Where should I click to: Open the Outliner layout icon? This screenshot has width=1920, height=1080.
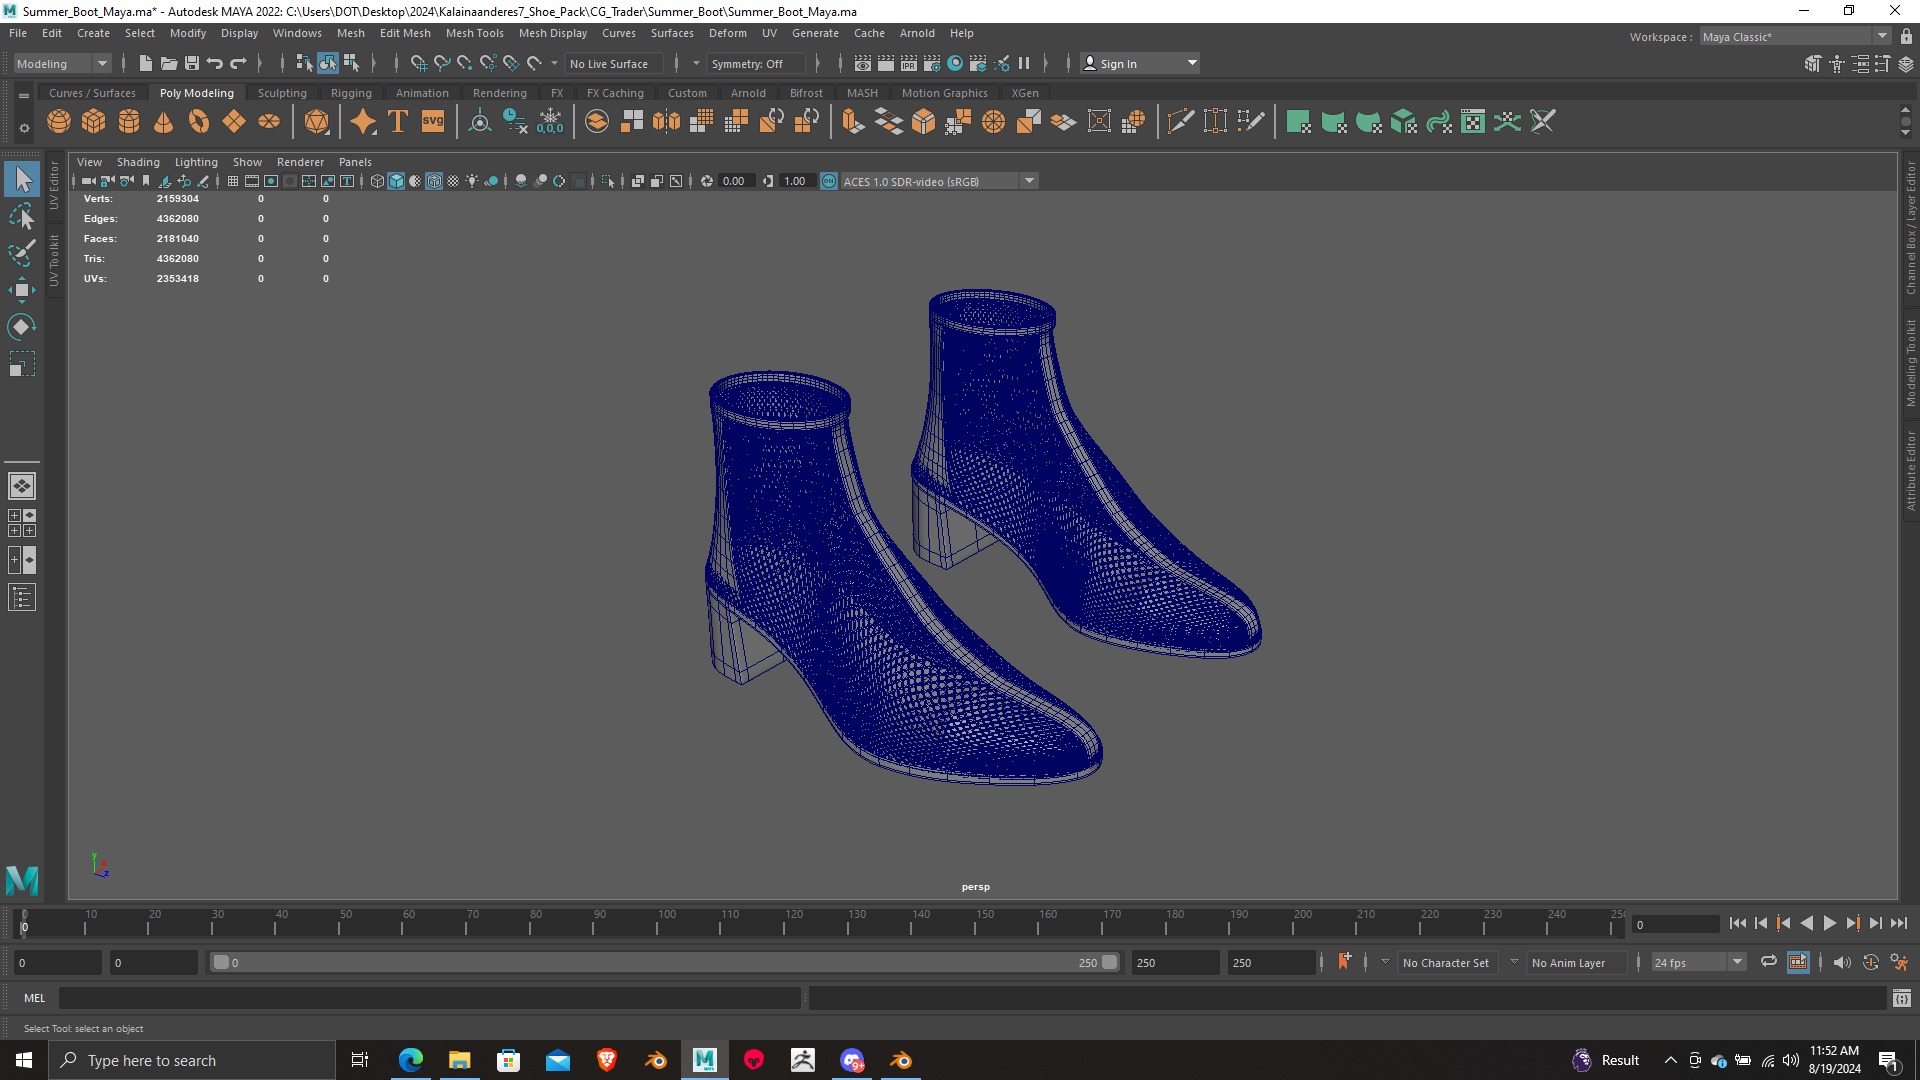pyautogui.click(x=22, y=598)
